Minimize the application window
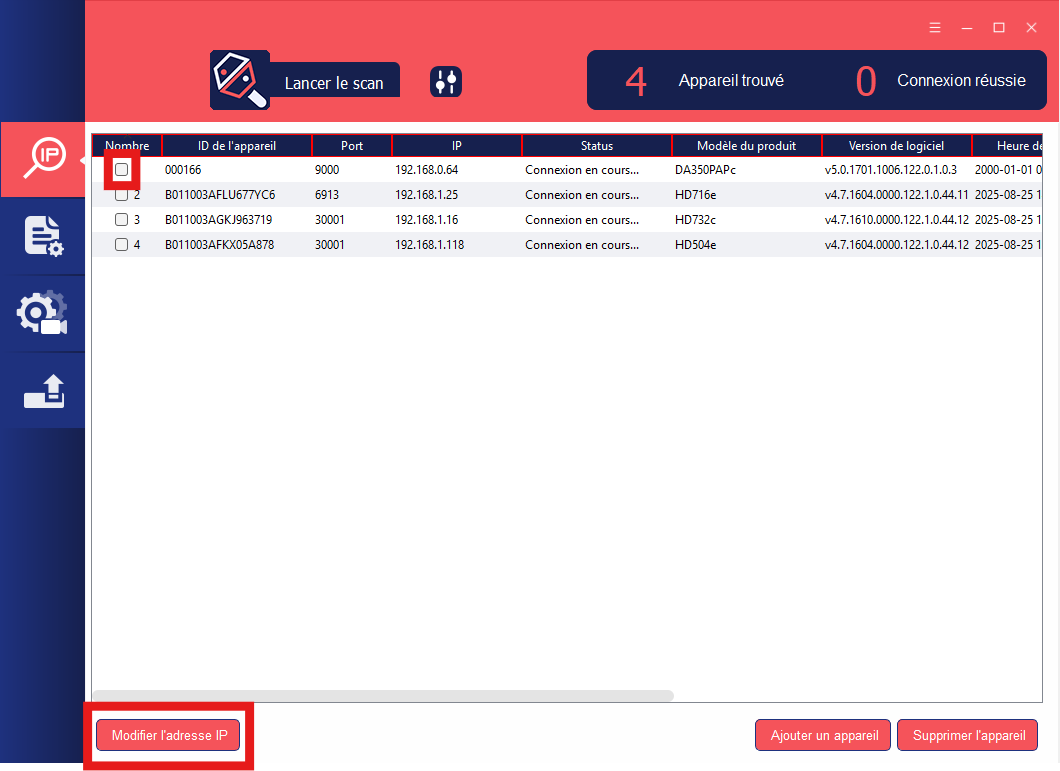 967,28
